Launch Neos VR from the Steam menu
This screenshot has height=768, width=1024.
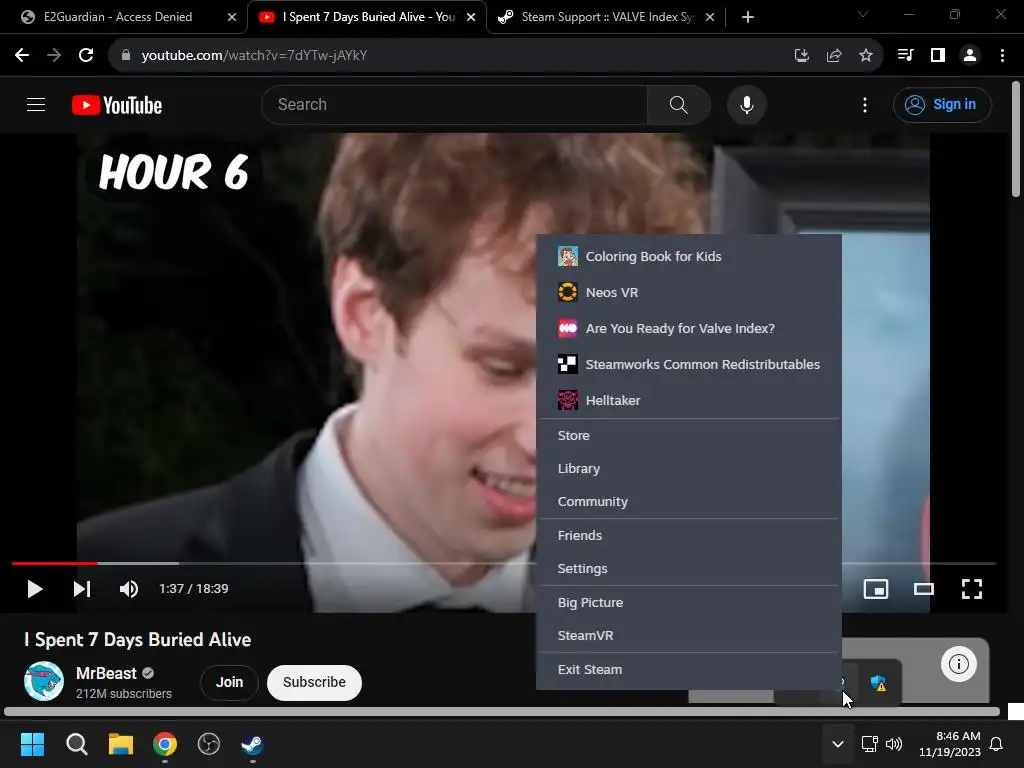pos(688,292)
